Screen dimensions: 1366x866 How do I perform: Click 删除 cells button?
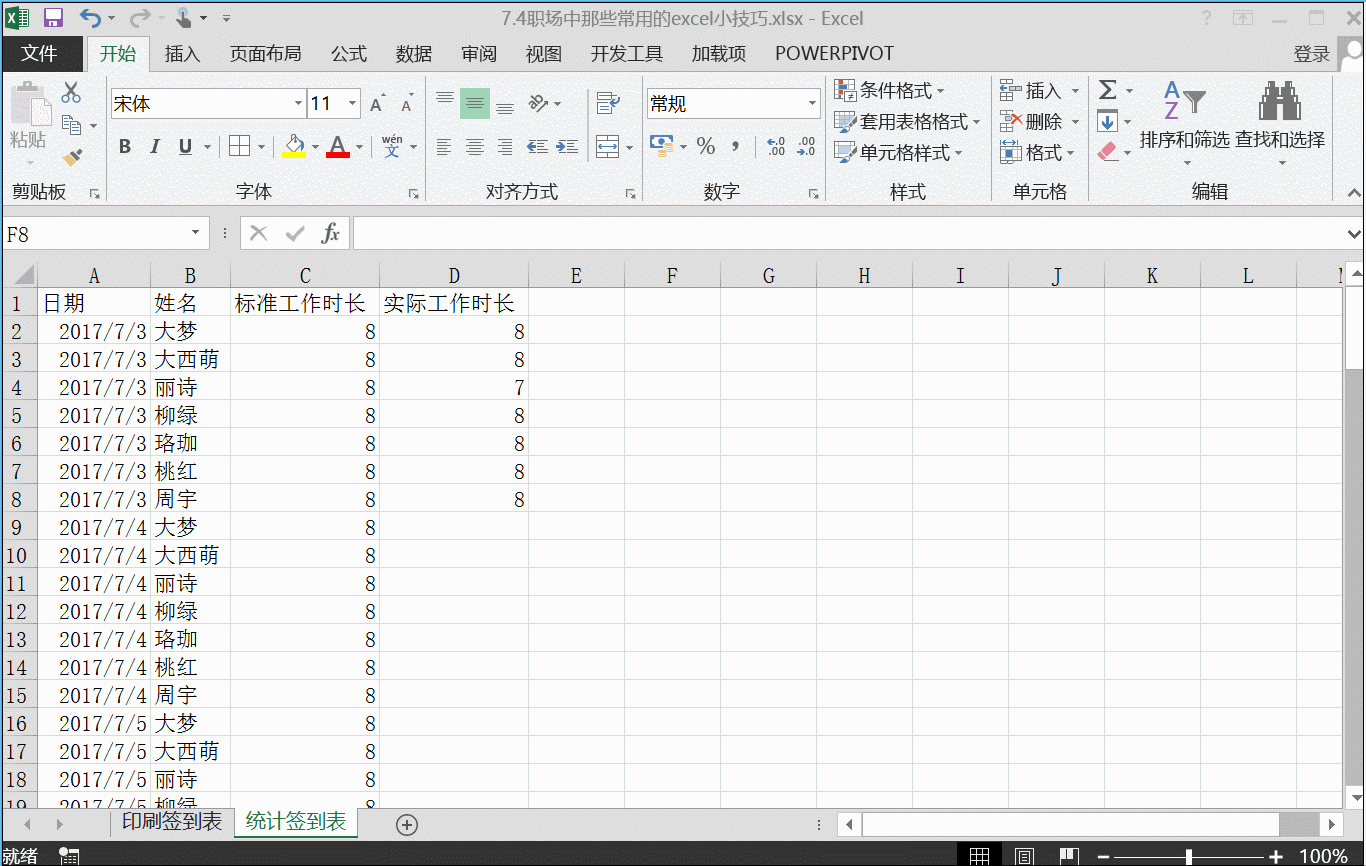(1040, 122)
